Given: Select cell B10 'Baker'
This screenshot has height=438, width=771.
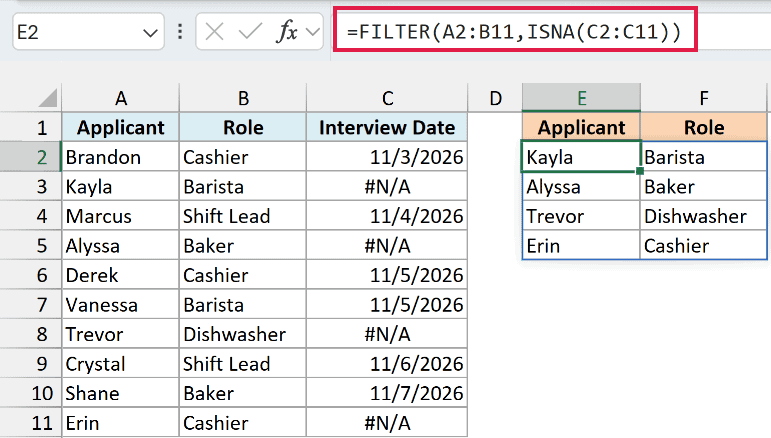Looking at the screenshot, I should point(243,393).
